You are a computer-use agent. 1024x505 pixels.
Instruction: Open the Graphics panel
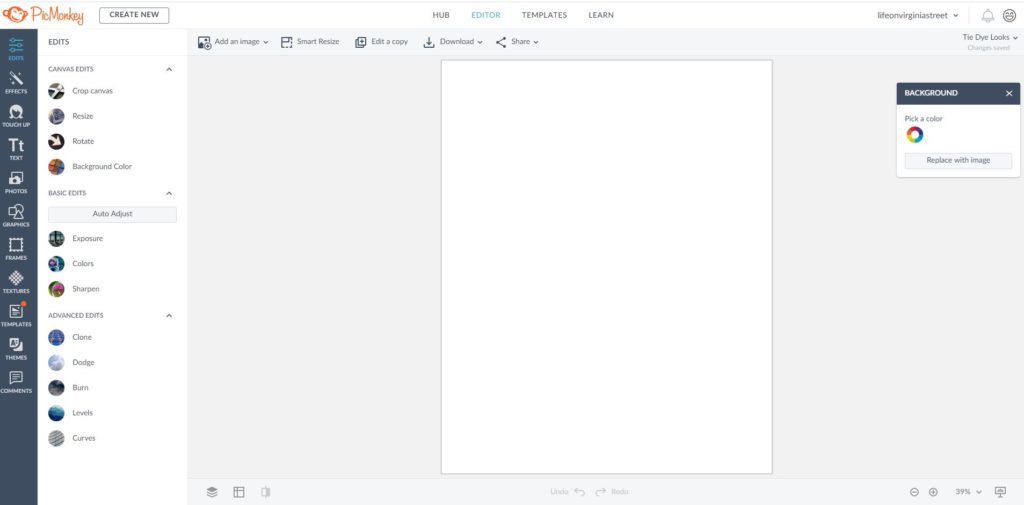(16, 215)
